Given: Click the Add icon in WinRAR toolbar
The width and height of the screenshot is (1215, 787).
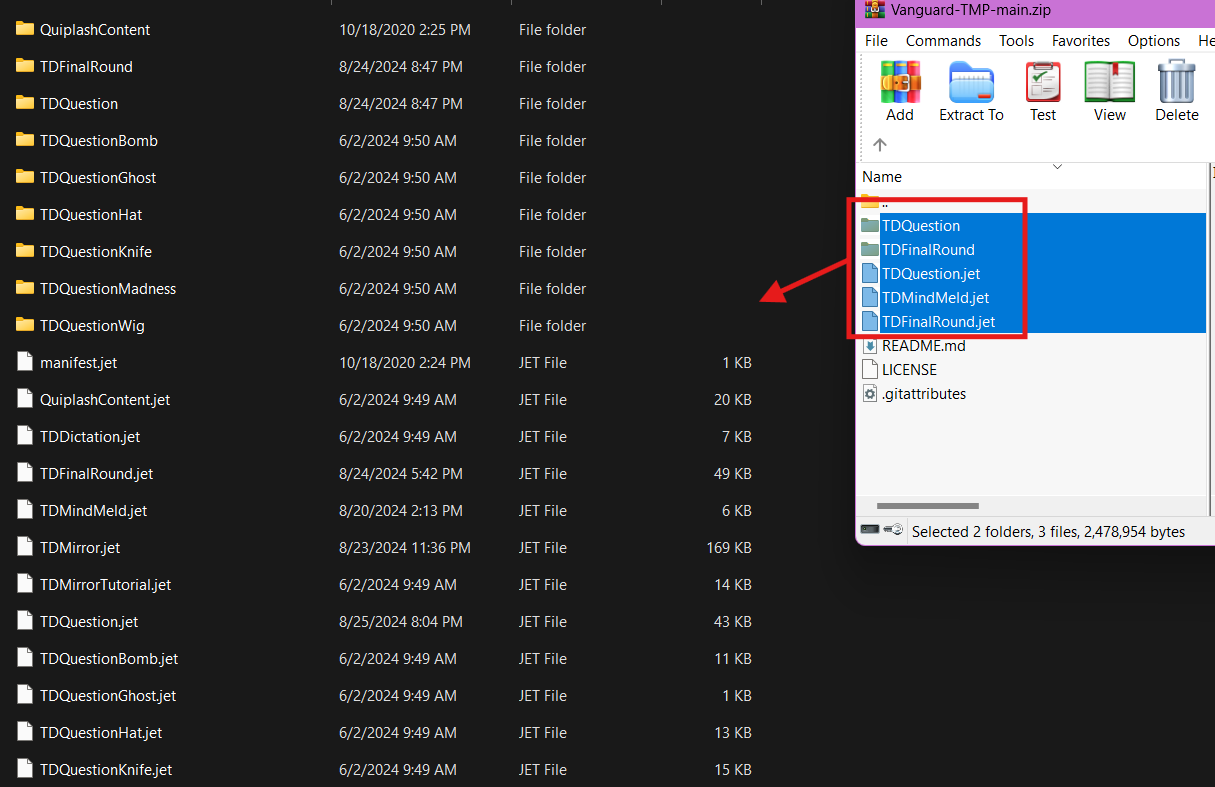Looking at the screenshot, I should click(x=900, y=82).
